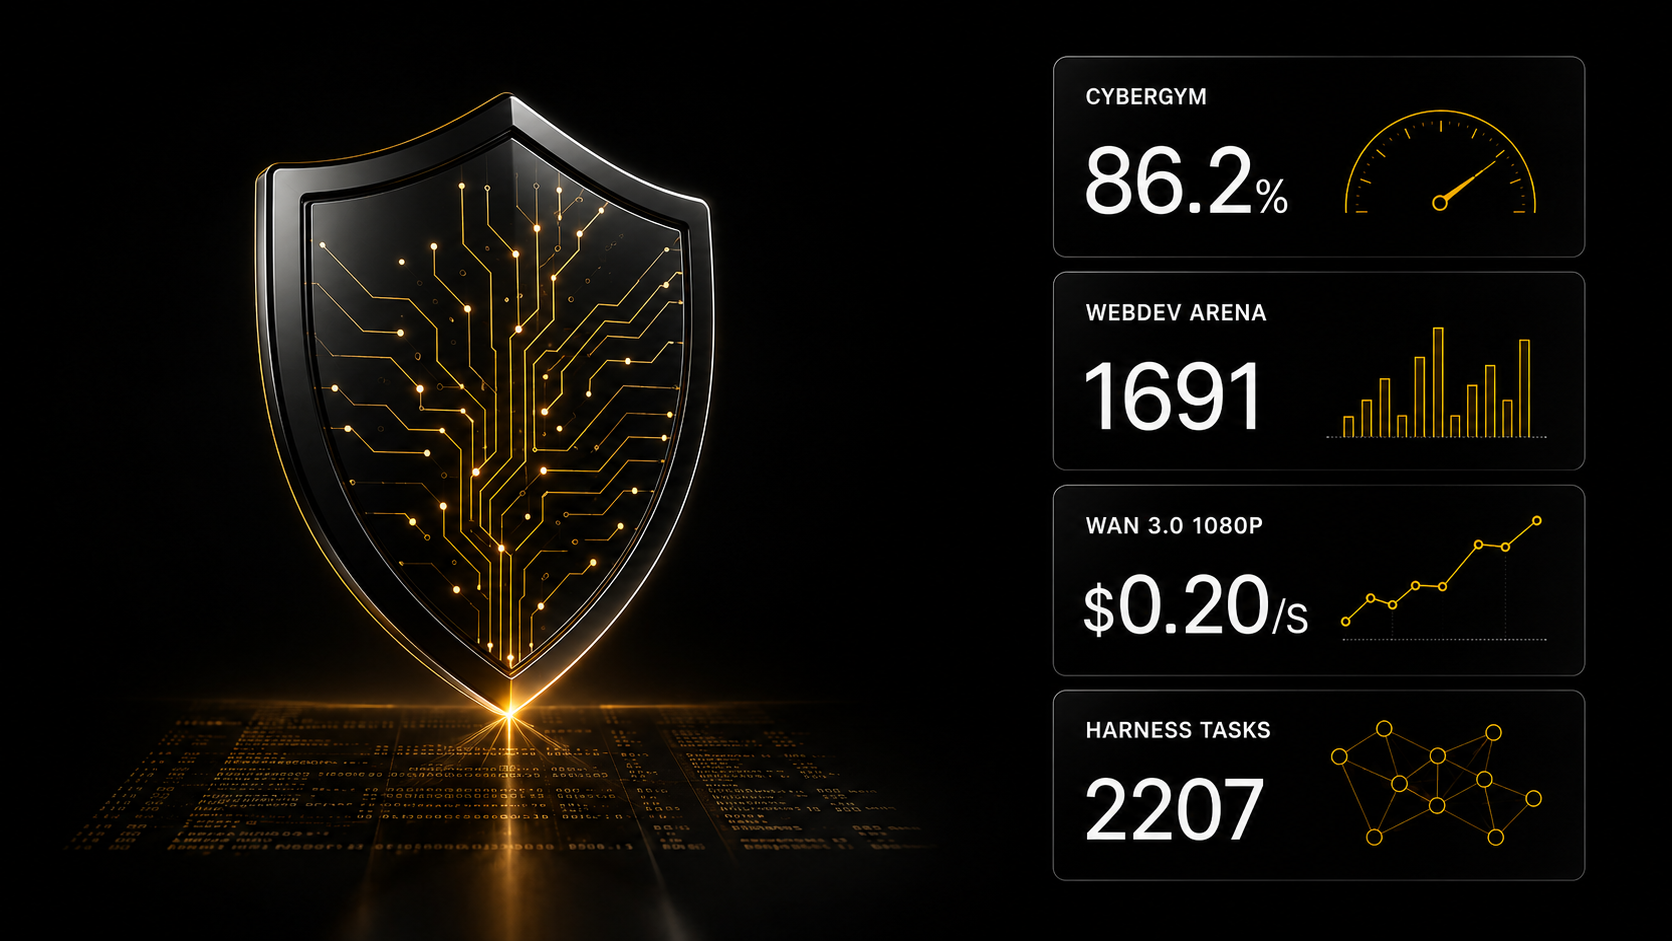Click the 2207 tasks value
The height and width of the screenshot is (941, 1672).
point(1174,810)
